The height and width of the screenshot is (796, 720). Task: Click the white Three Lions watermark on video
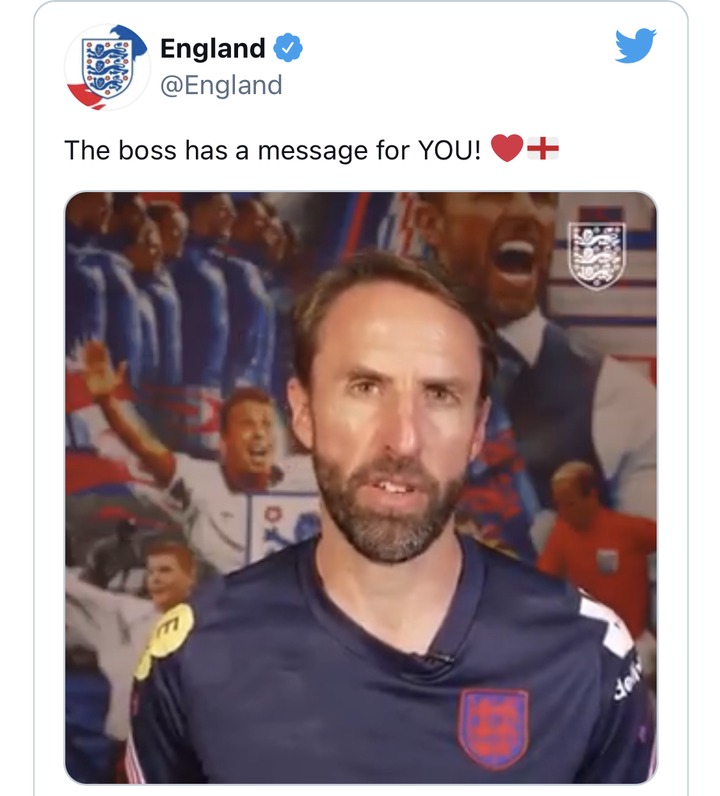pyautogui.click(x=597, y=256)
